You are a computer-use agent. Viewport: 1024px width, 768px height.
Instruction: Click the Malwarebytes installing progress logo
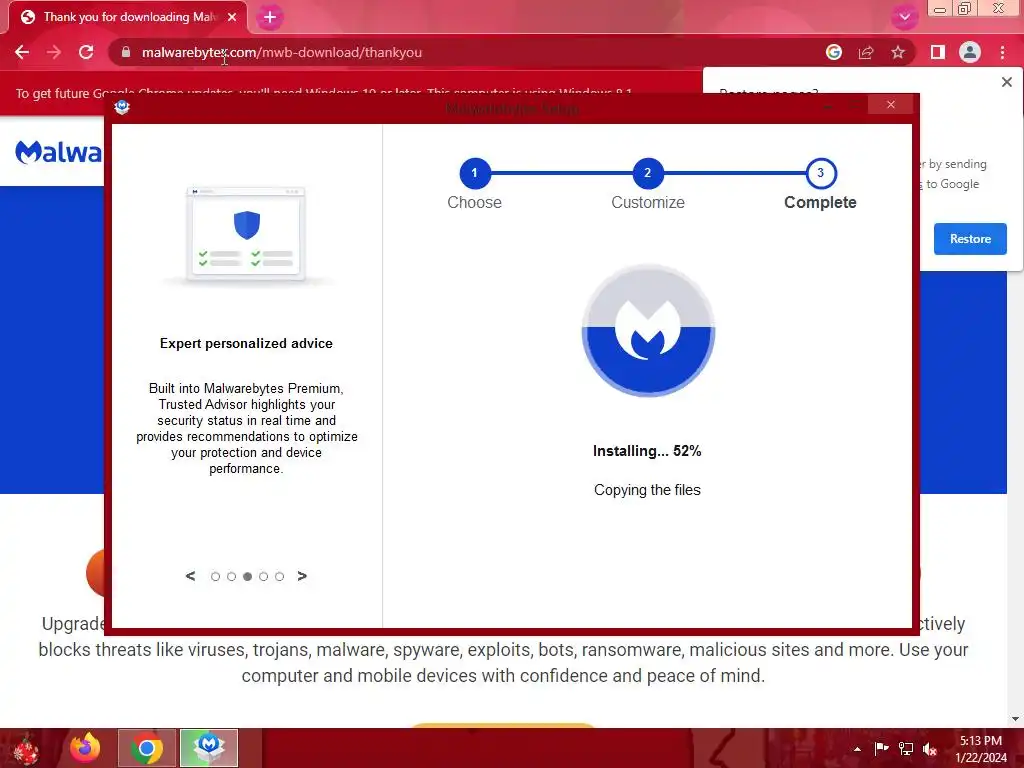point(648,330)
